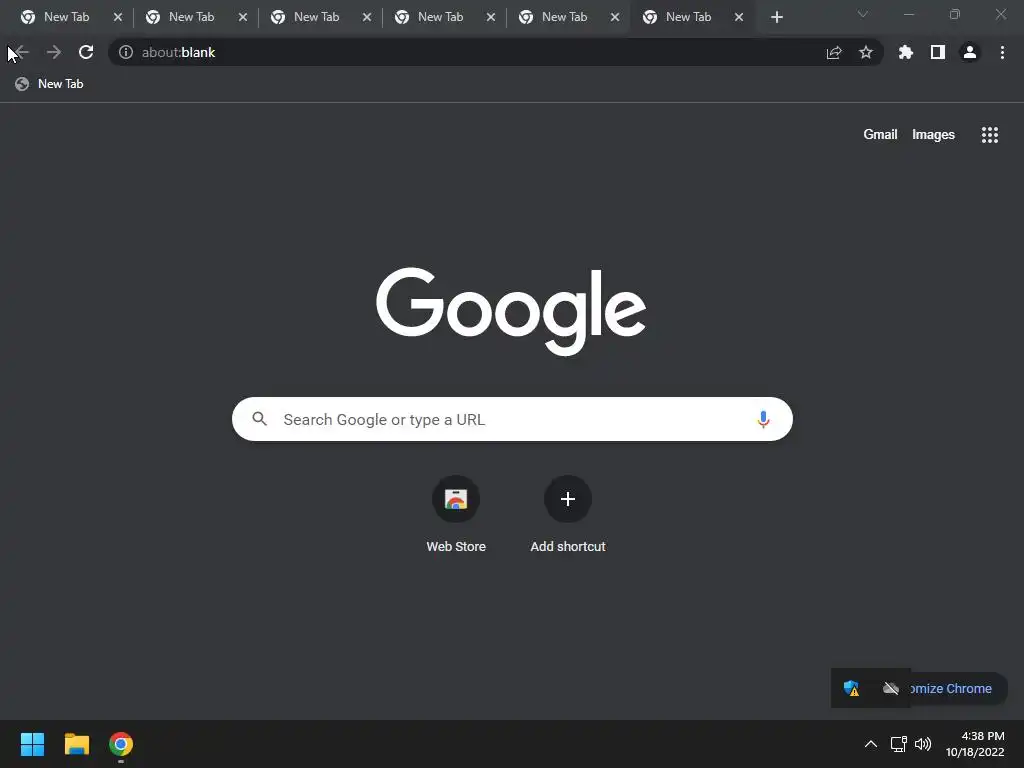Open the OneDrive cloud tray icon
Viewport: 1024px width, 768px height.
pyautogui.click(x=891, y=688)
